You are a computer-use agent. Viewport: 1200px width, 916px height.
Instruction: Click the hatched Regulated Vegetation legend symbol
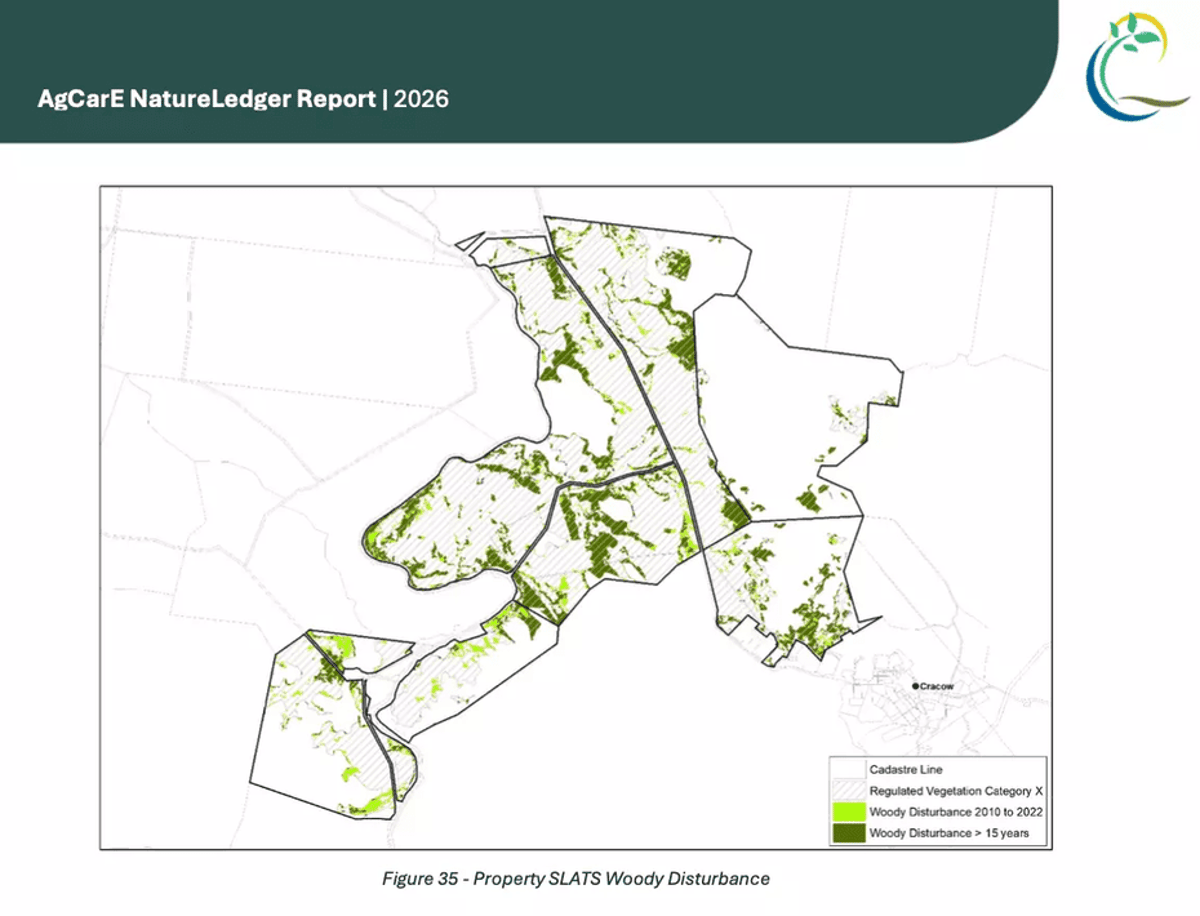tap(848, 790)
